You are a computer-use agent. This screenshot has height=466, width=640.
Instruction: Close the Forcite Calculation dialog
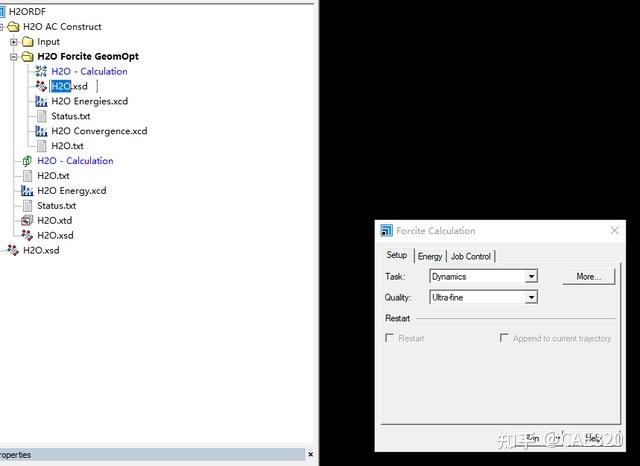(x=615, y=231)
